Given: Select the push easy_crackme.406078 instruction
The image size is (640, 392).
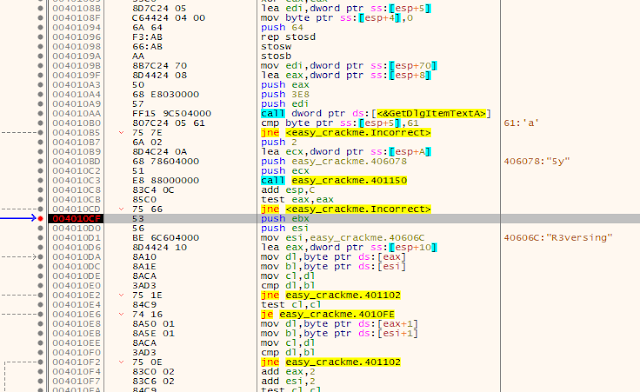Looking at the screenshot, I should (x=334, y=161).
